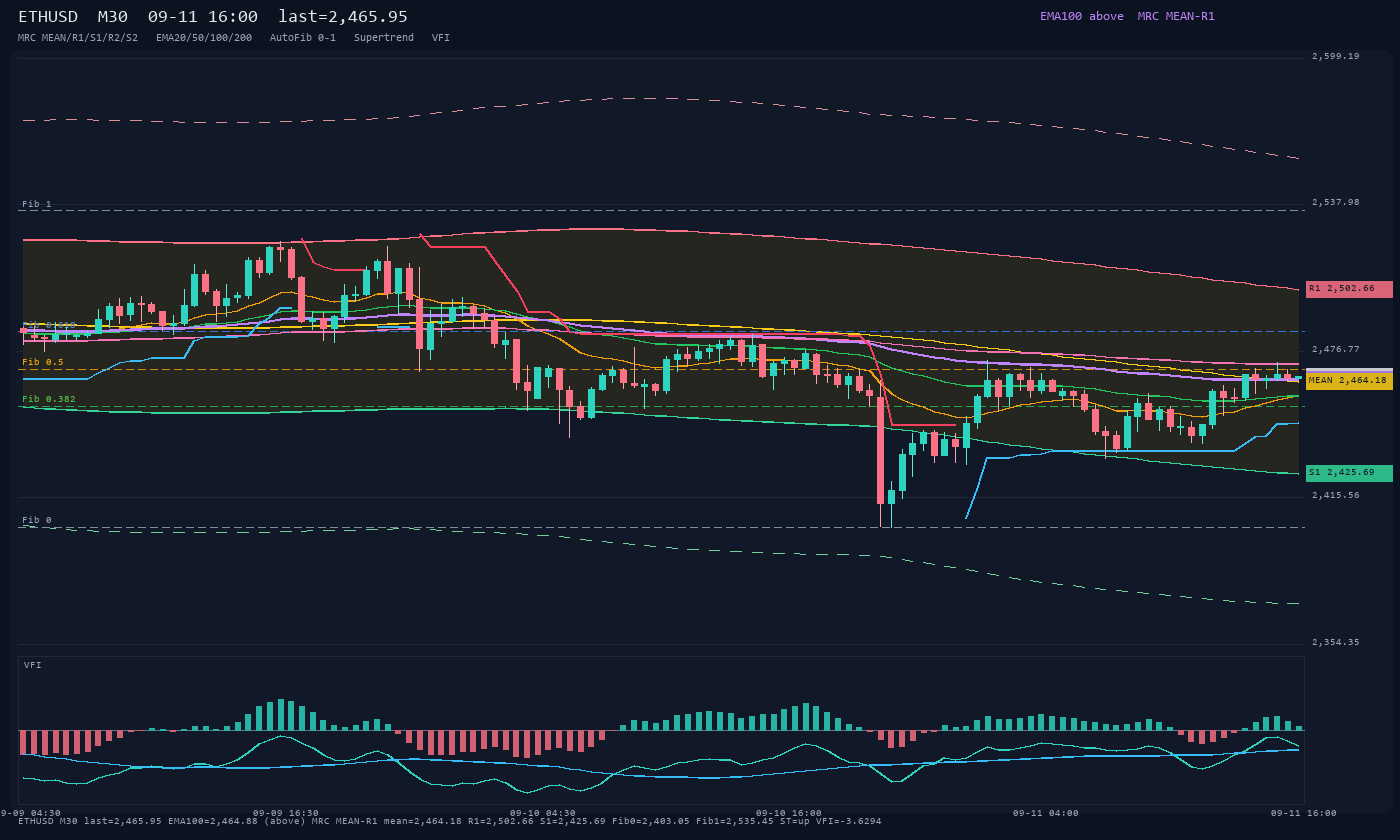This screenshot has height=840, width=1400.
Task: Click the "09-09 16:30" time axis label
Action: click(286, 813)
